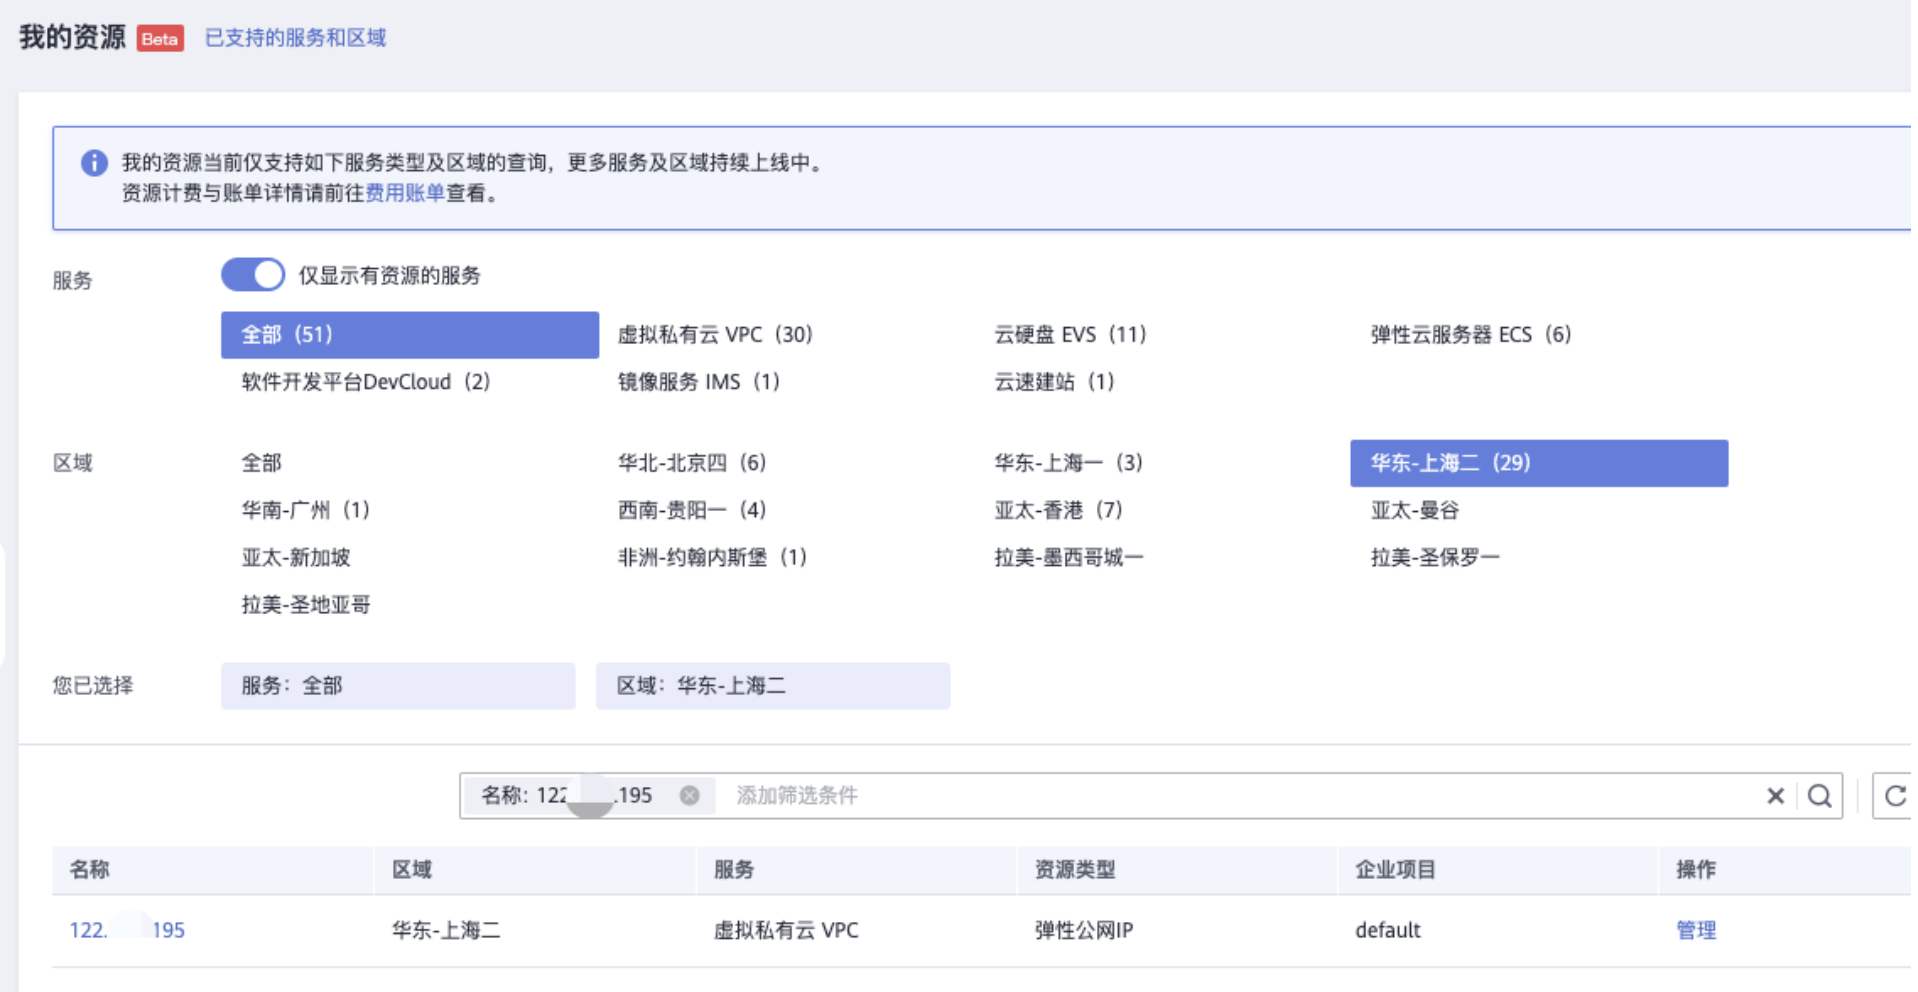Open resource 122.*.195 name link

point(127,930)
